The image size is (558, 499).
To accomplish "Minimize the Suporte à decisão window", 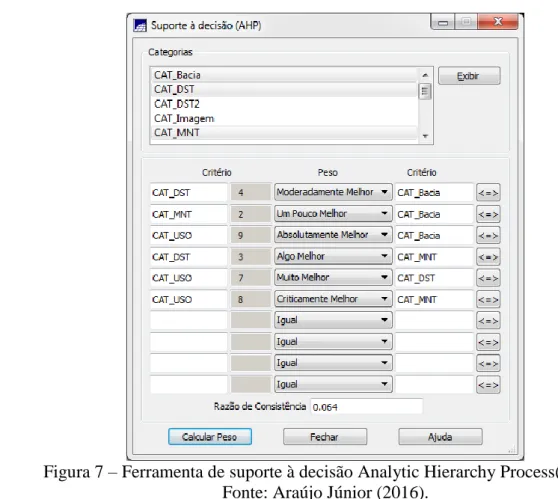I will coord(443,22).
